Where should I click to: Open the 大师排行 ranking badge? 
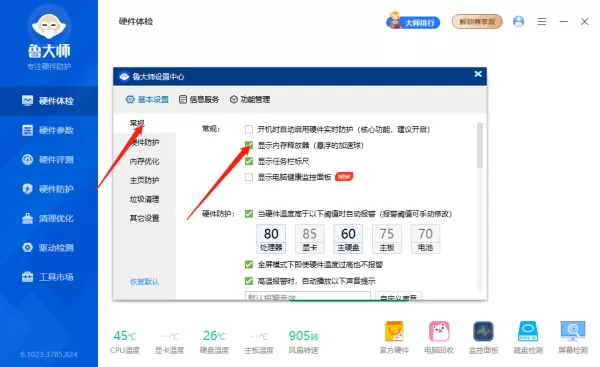413,21
